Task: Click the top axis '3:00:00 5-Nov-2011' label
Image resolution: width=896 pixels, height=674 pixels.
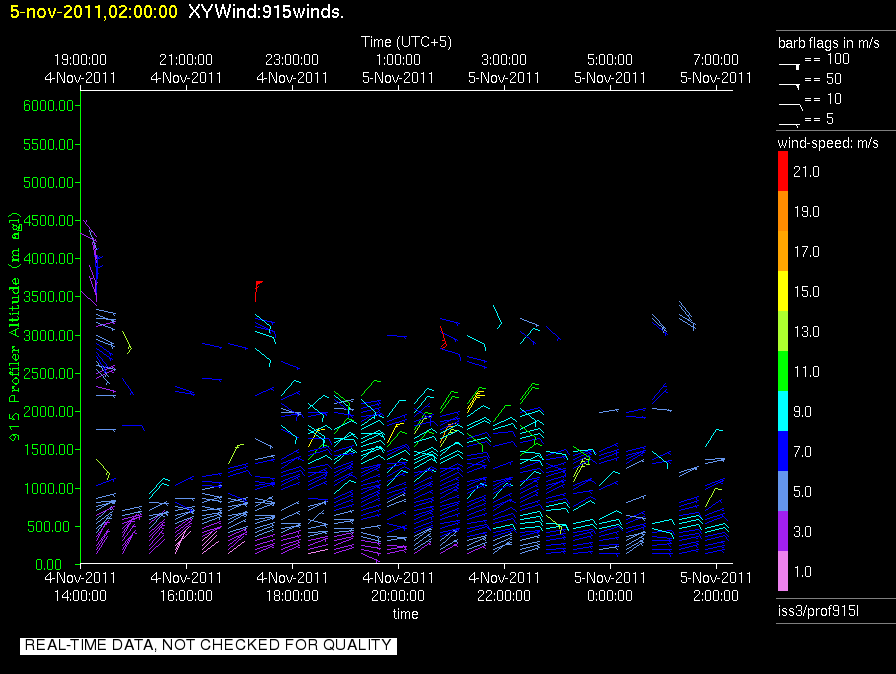Action: [x=503, y=69]
